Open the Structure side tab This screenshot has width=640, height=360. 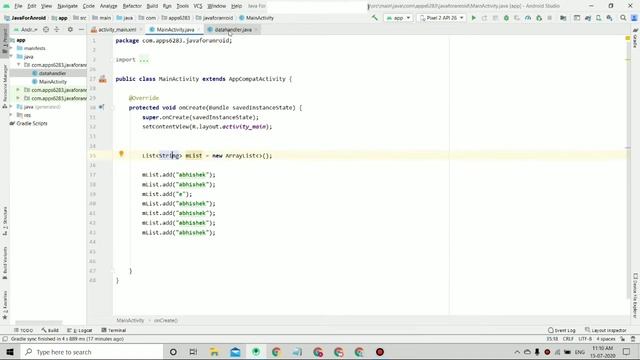(5, 221)
